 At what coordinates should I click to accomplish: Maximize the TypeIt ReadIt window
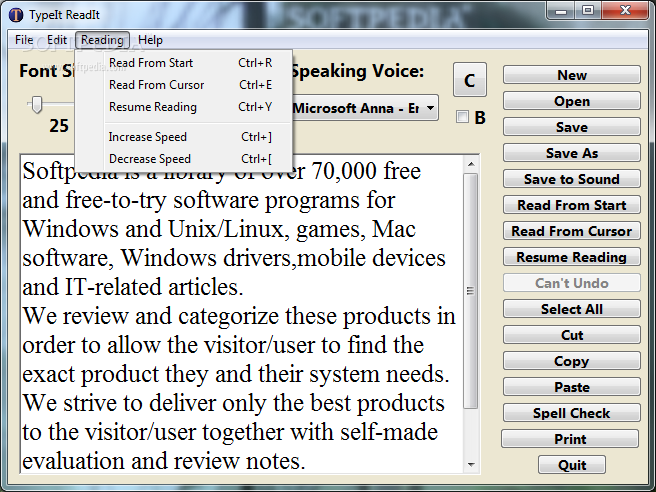(588, 10)
